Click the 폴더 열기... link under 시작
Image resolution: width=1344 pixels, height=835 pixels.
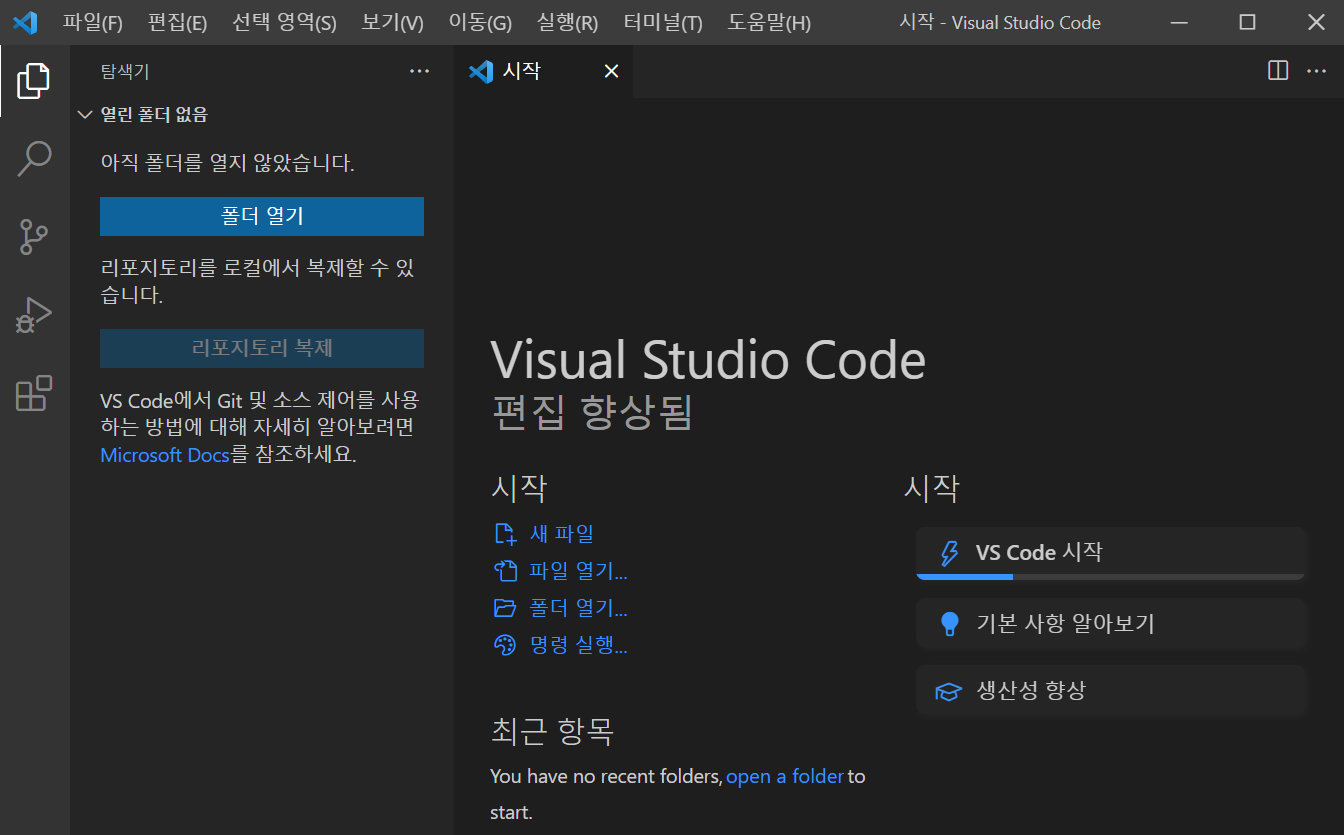tap(578, 608)
